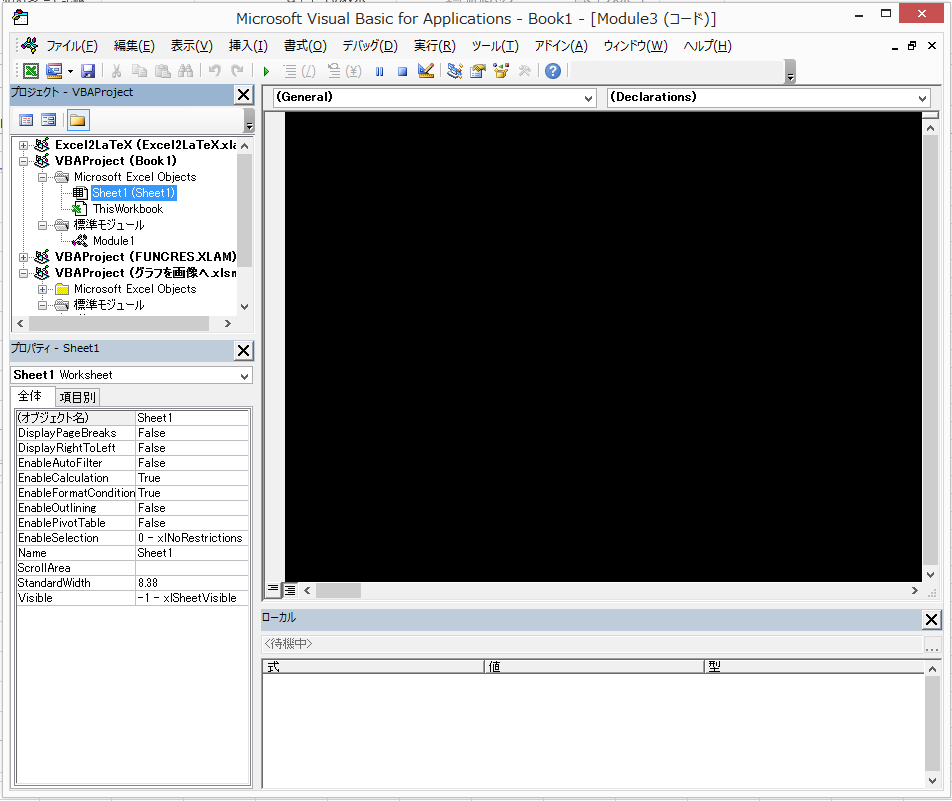Image resolution: width=952 pixels, height=801 pixels.
Task: Expand VBAProject (FUNCRES.XLAM) node
Action: (x=23, y=257)
